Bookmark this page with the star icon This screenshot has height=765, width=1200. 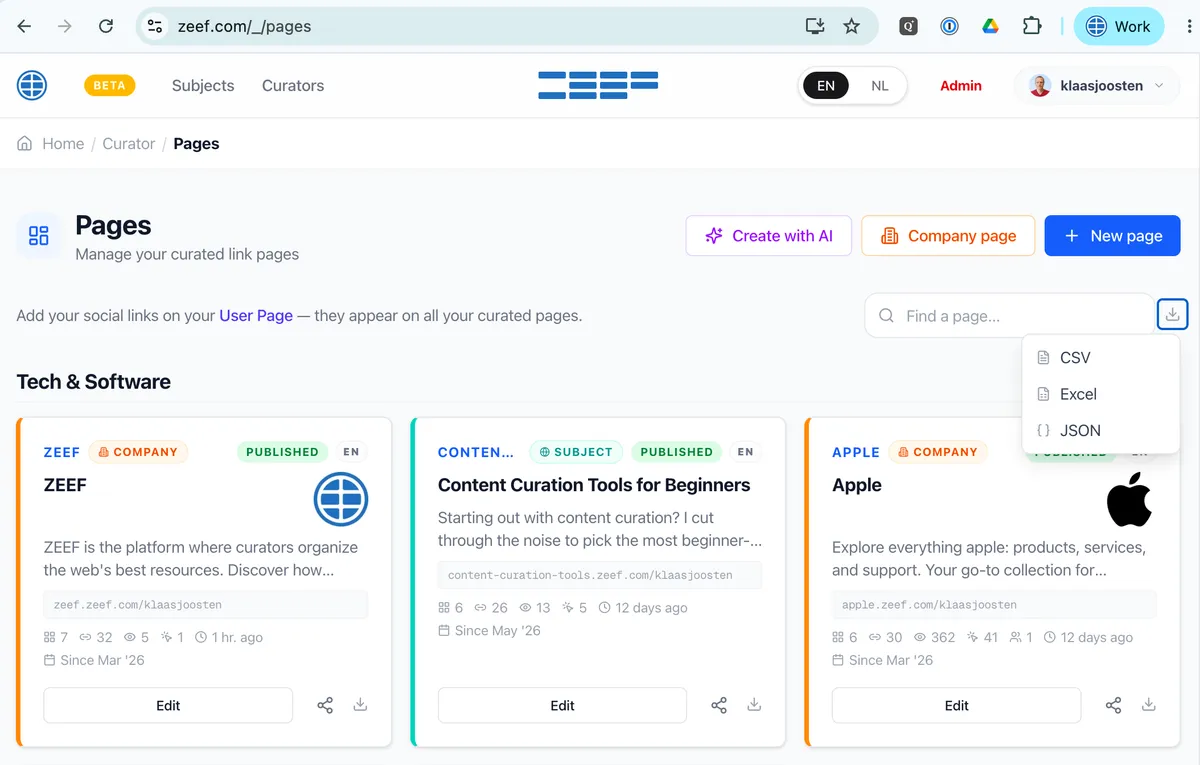tap(851, 27)
